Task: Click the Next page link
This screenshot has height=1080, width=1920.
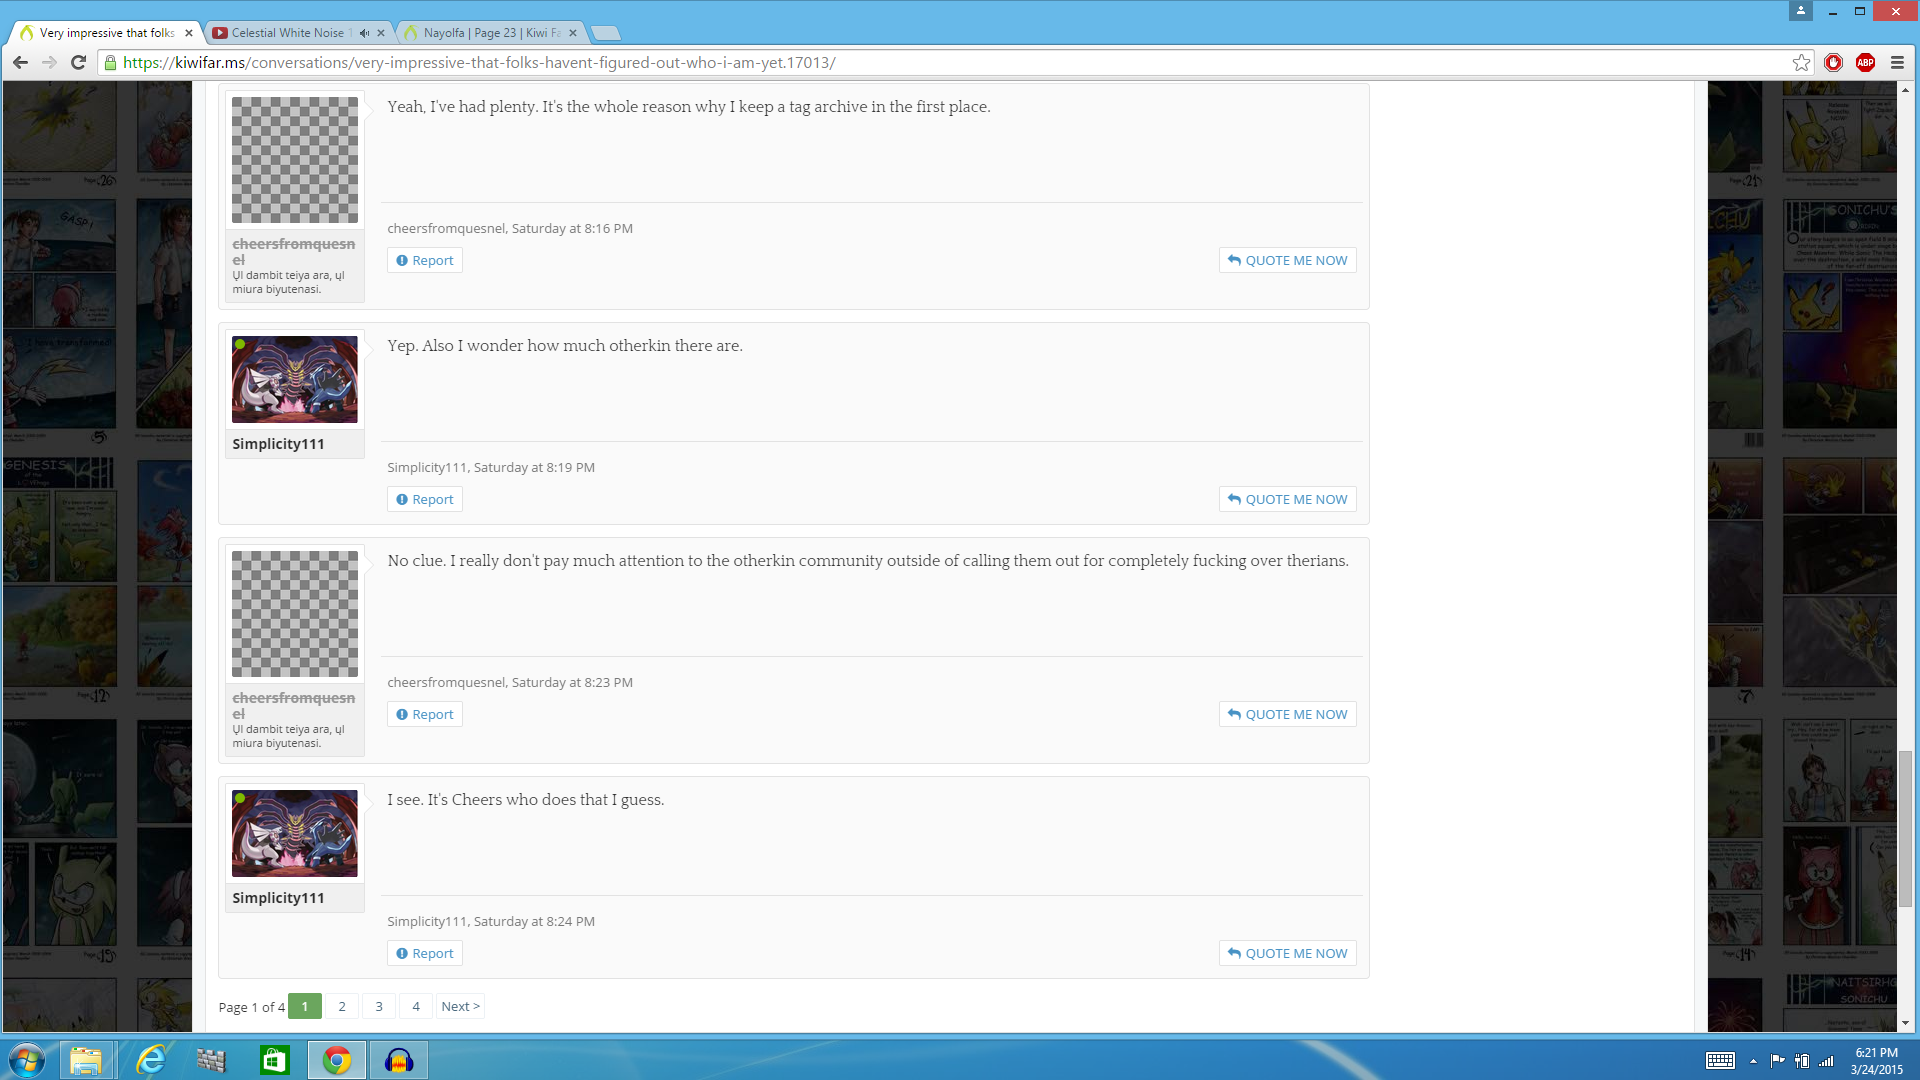Action: (x=460, y=1006)
